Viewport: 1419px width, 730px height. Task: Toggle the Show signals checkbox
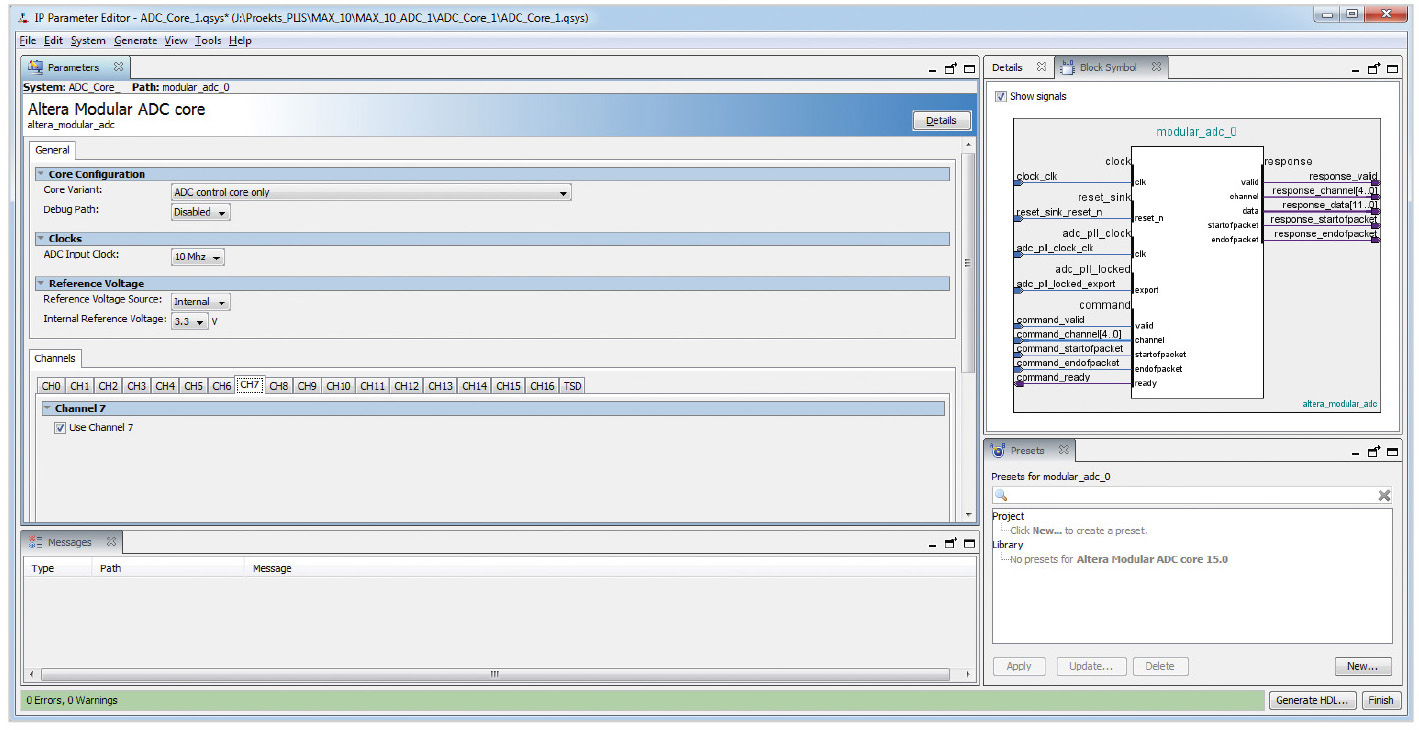click(1001, 97)
